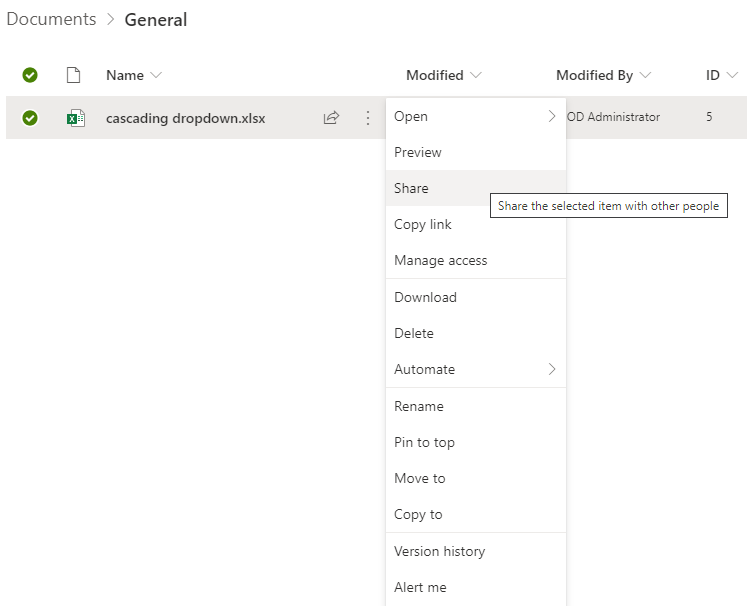The height and width of the screenshot is (606, 747).
Task: Click the OD Administrator modified-by cell
Action: pyautogui.click(x=614, y=117)
